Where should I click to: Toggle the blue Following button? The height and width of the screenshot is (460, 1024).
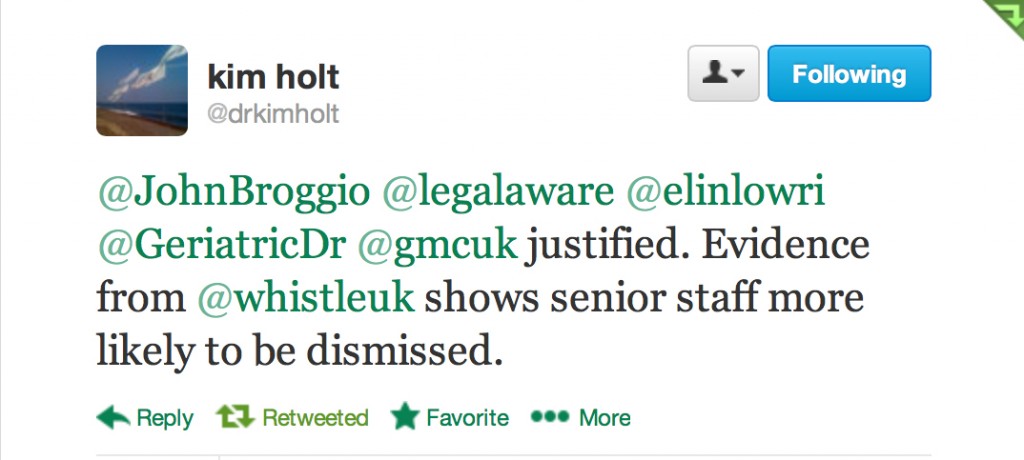coord(849,74)
